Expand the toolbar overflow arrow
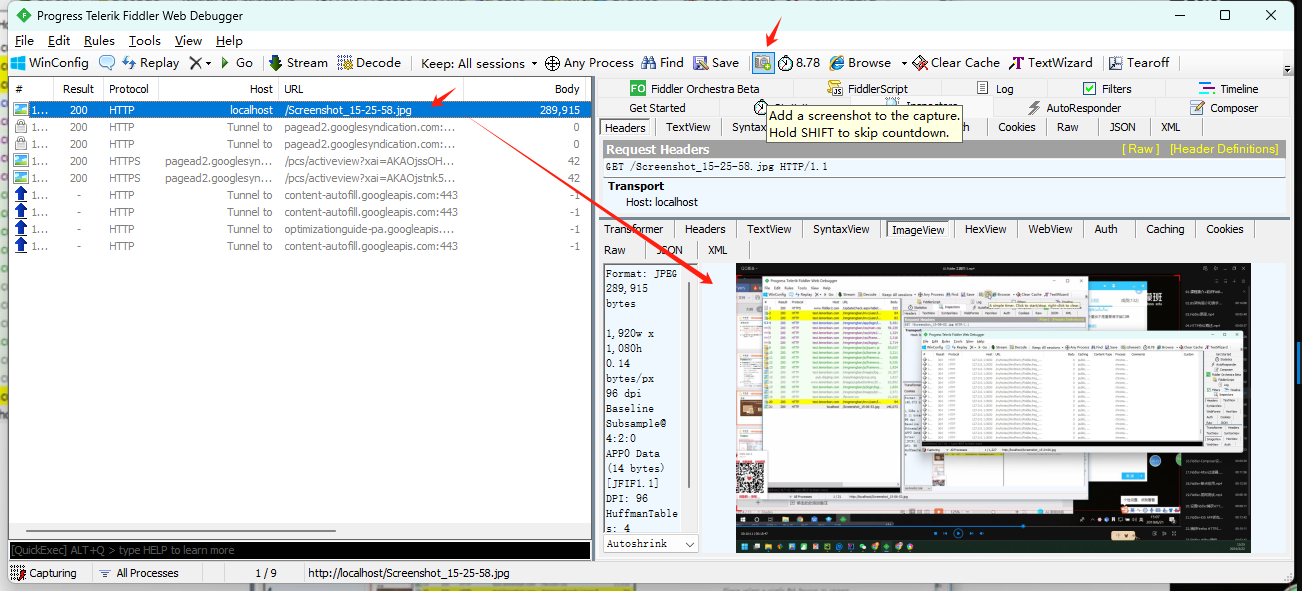The width and height of the screenshot is (1302, 591). click(1287, 70)
